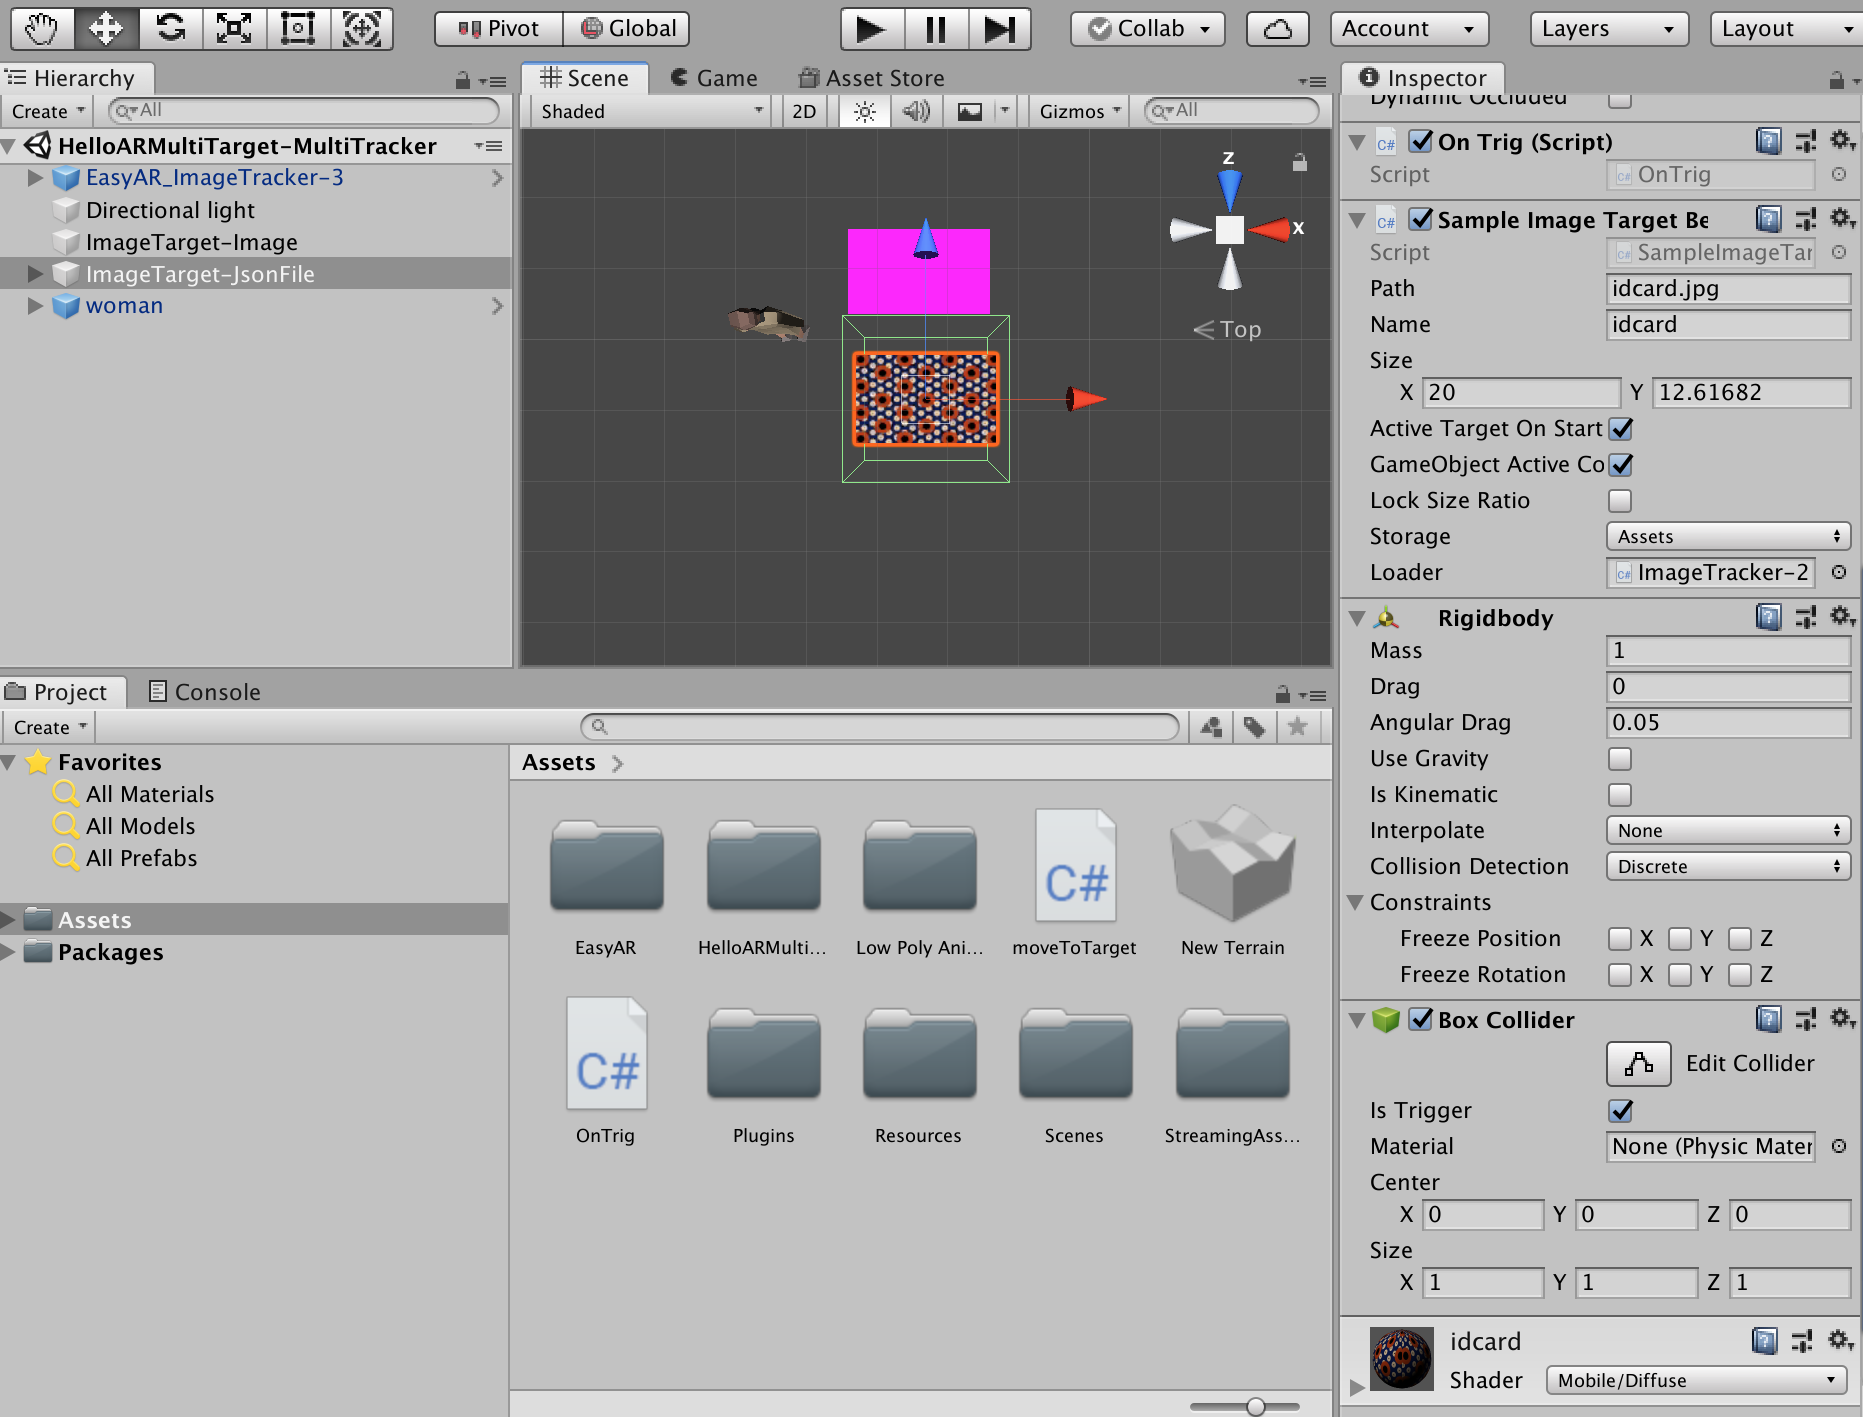
Task: Toggle Pivot handle position button
Action: 499,29
